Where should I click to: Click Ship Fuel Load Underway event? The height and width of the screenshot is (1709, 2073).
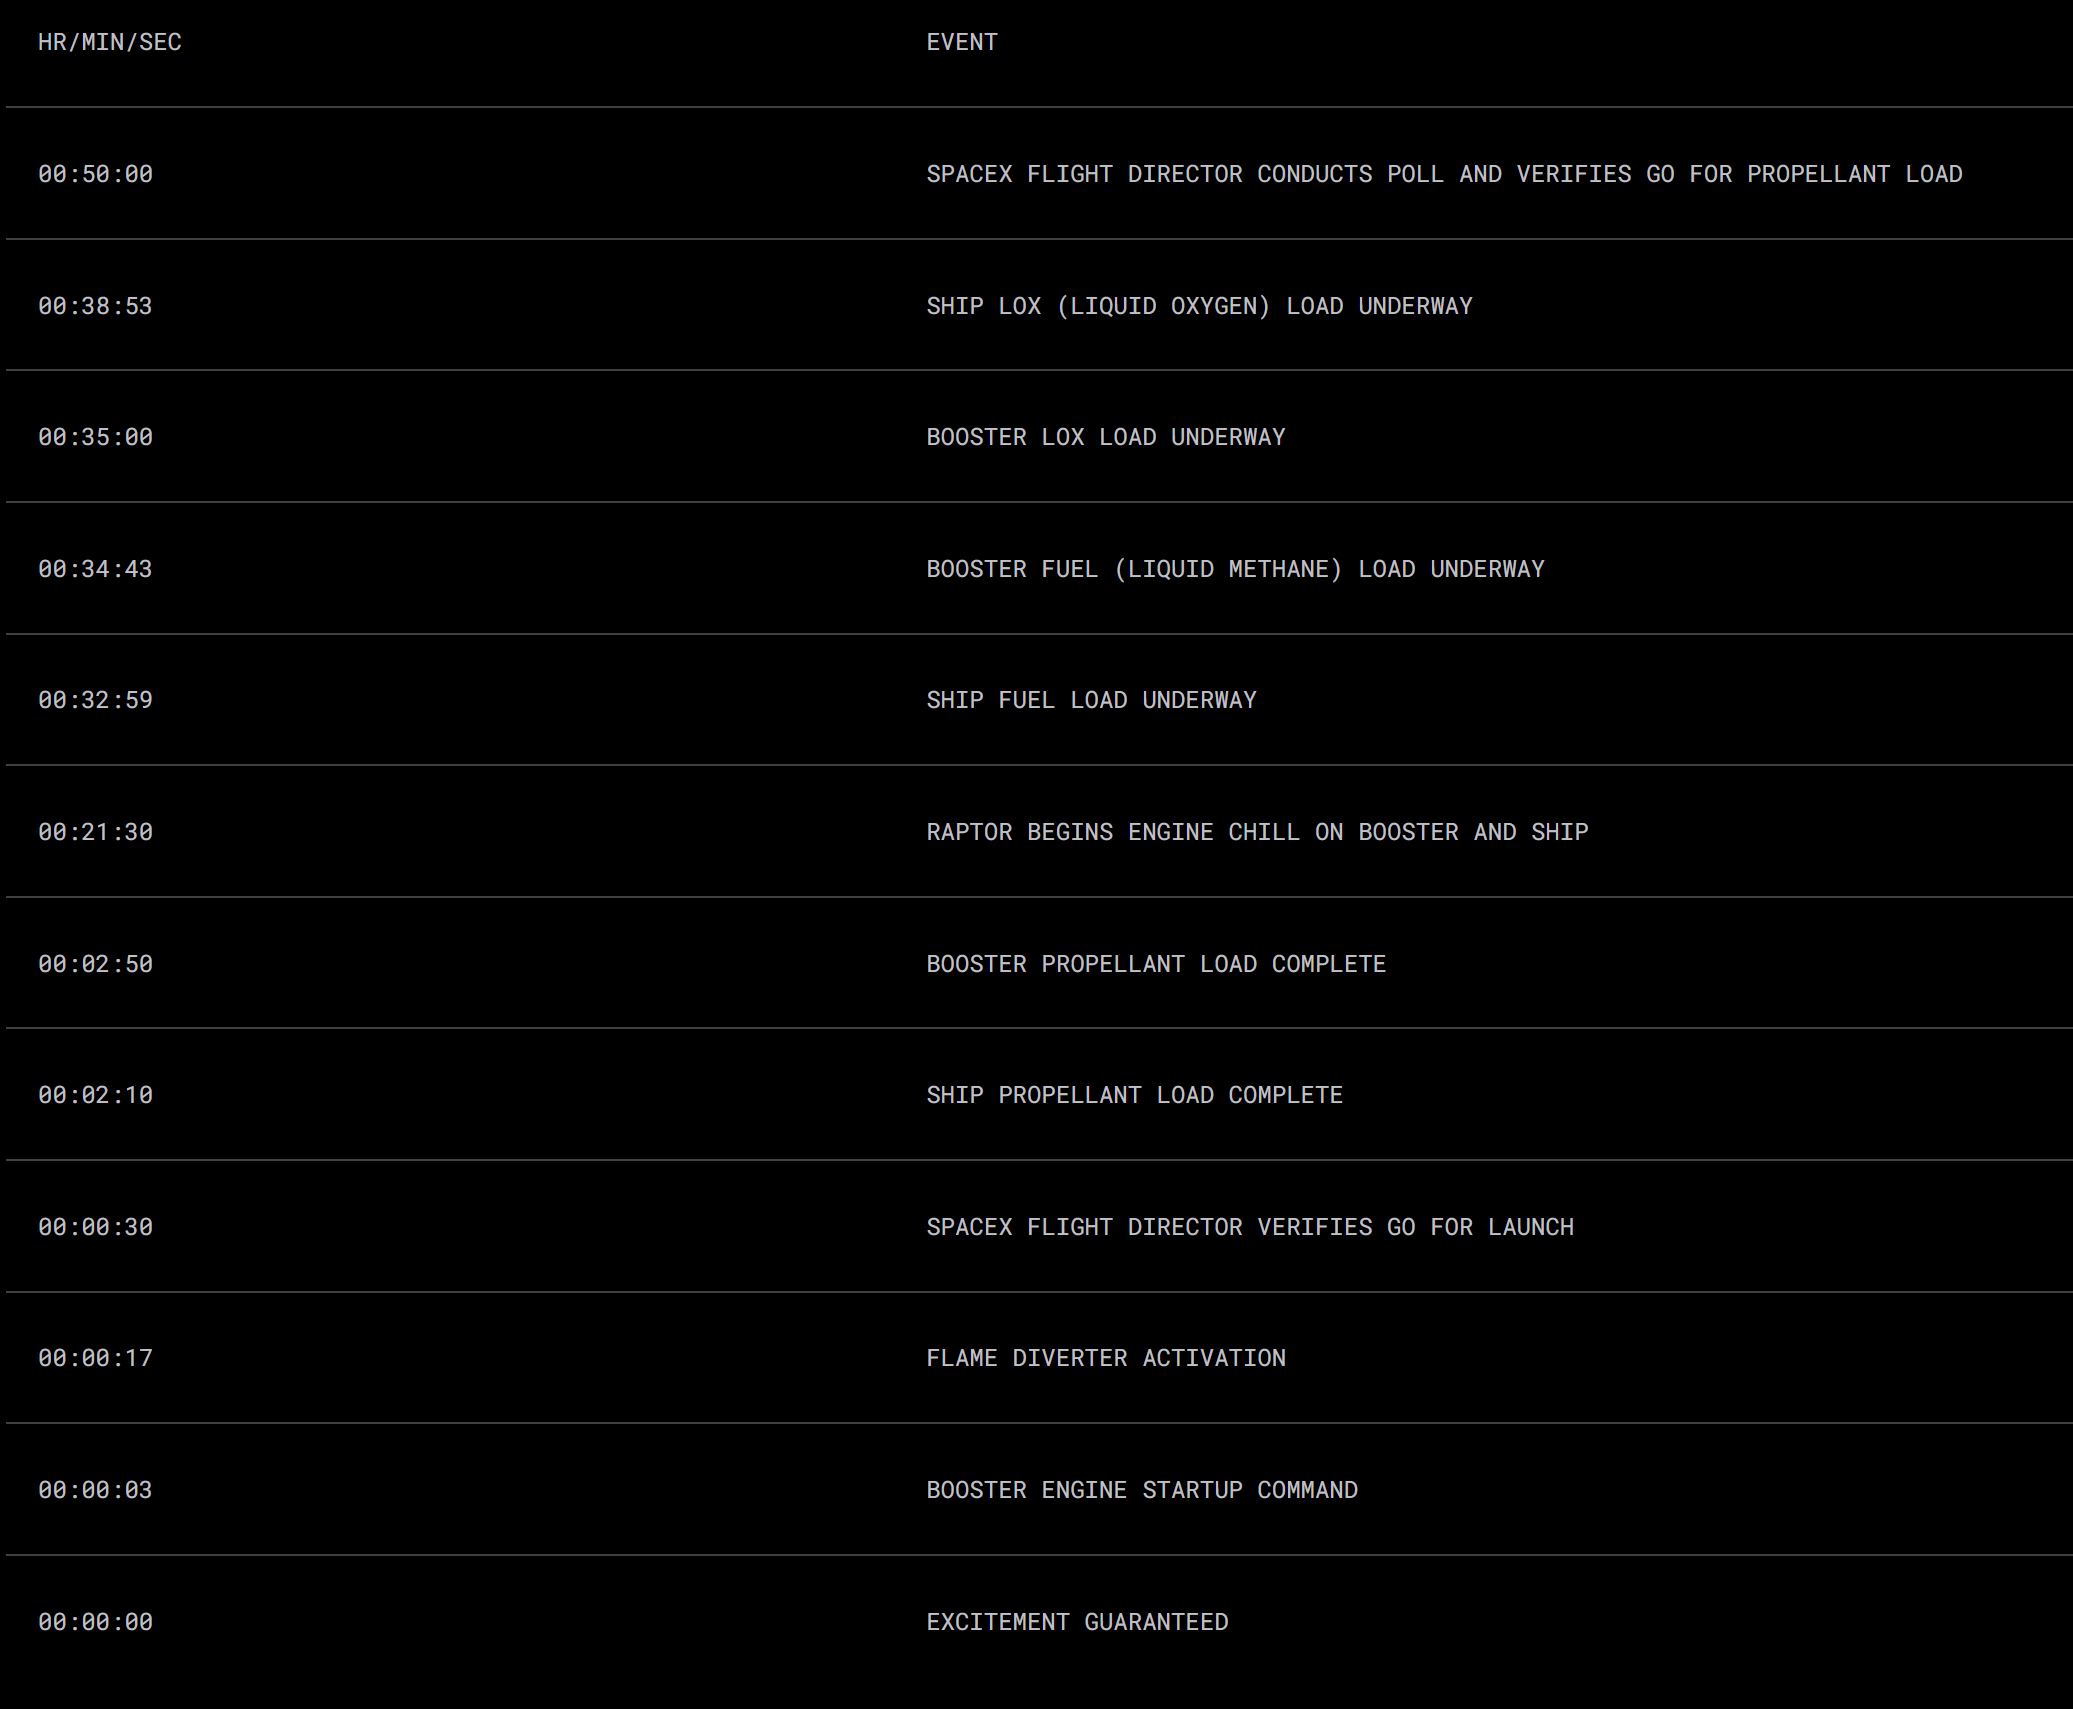tap(1091, 700)
